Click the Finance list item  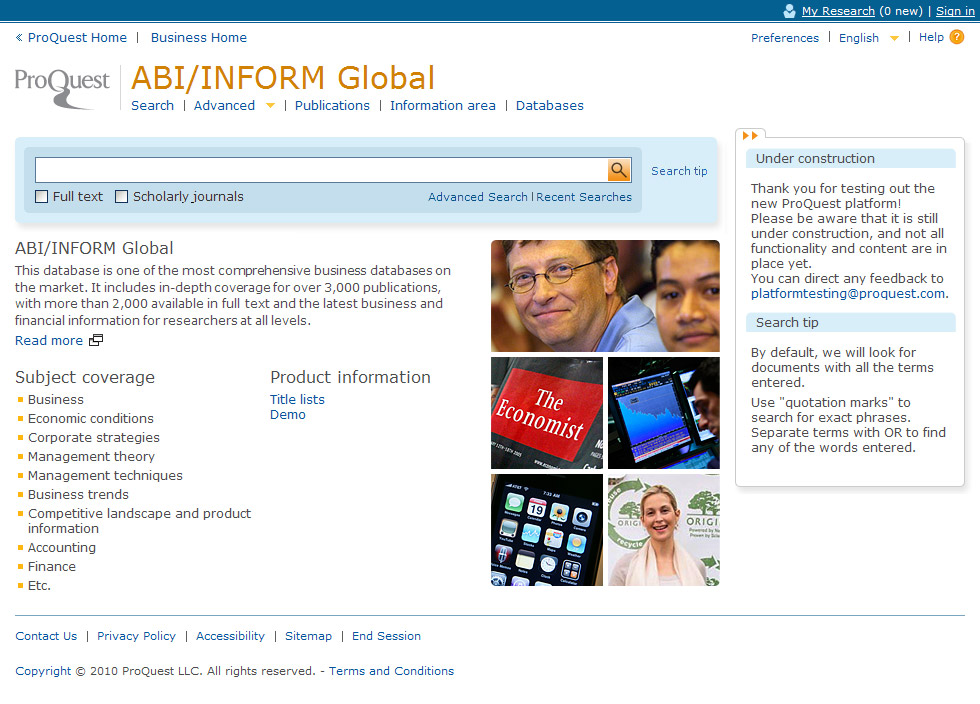pyautogui.click(x=52, y=566)
